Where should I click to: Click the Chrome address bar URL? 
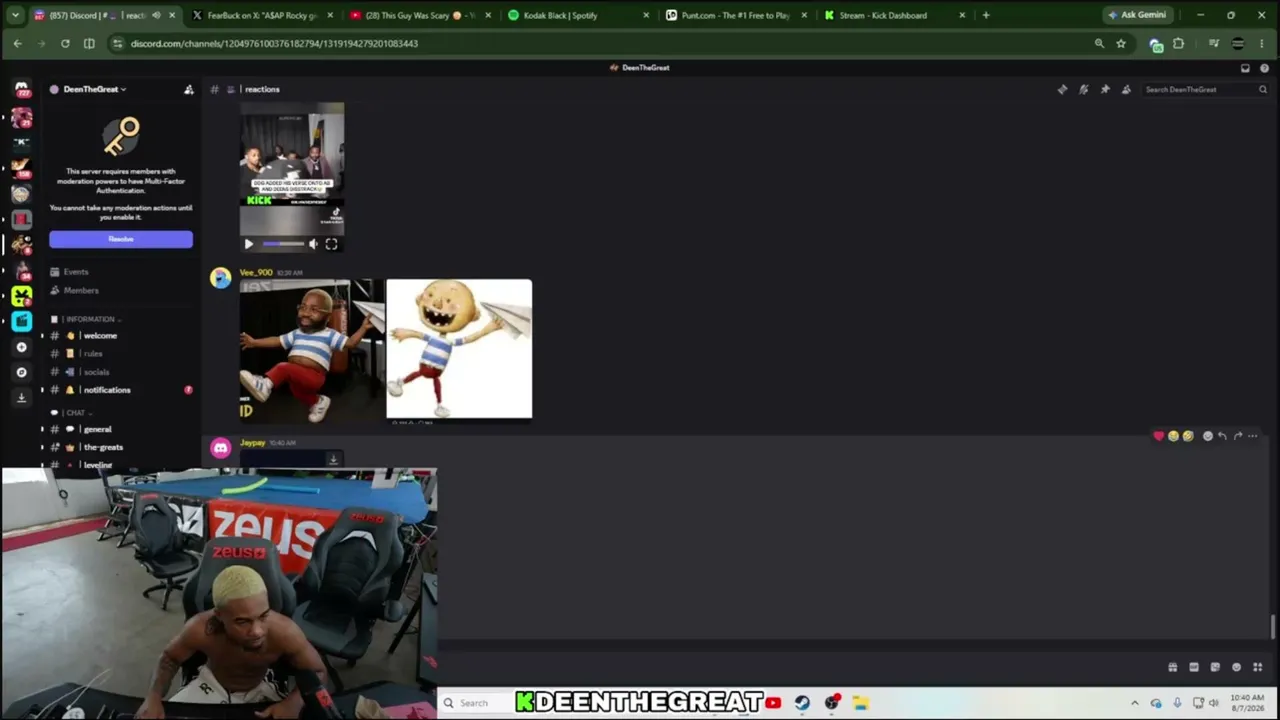point(274,43)
